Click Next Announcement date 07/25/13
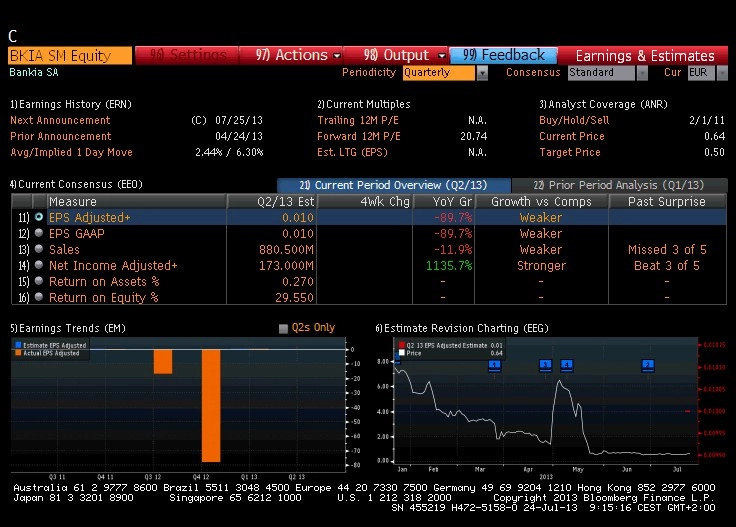This screenshot has height=527, width=736. coord(239,120)
